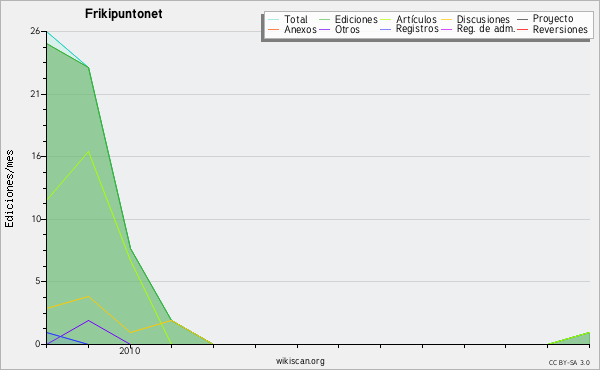Click the Otros legend entry
The width and height of the screenshot is (600, 370).
tap(339, 29)
